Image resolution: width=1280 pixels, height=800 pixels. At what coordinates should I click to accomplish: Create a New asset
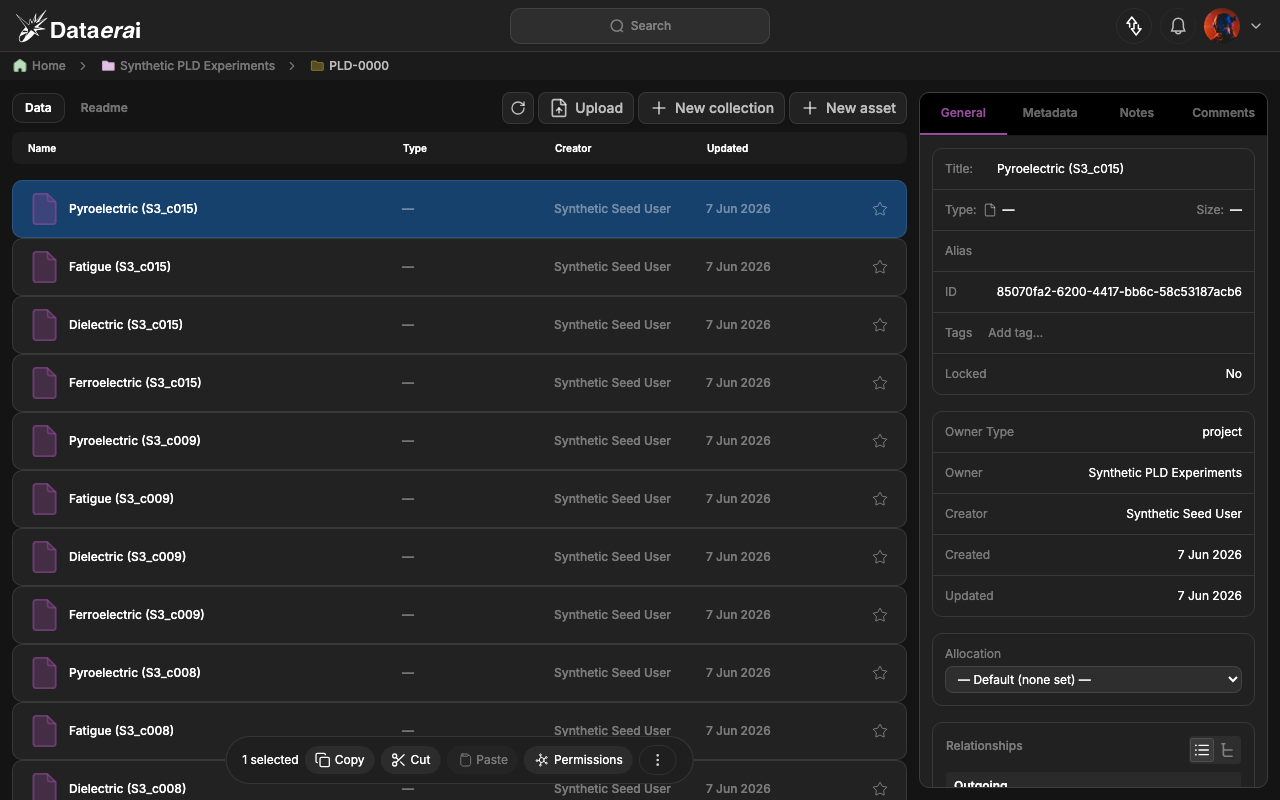[x=848, y=108]
